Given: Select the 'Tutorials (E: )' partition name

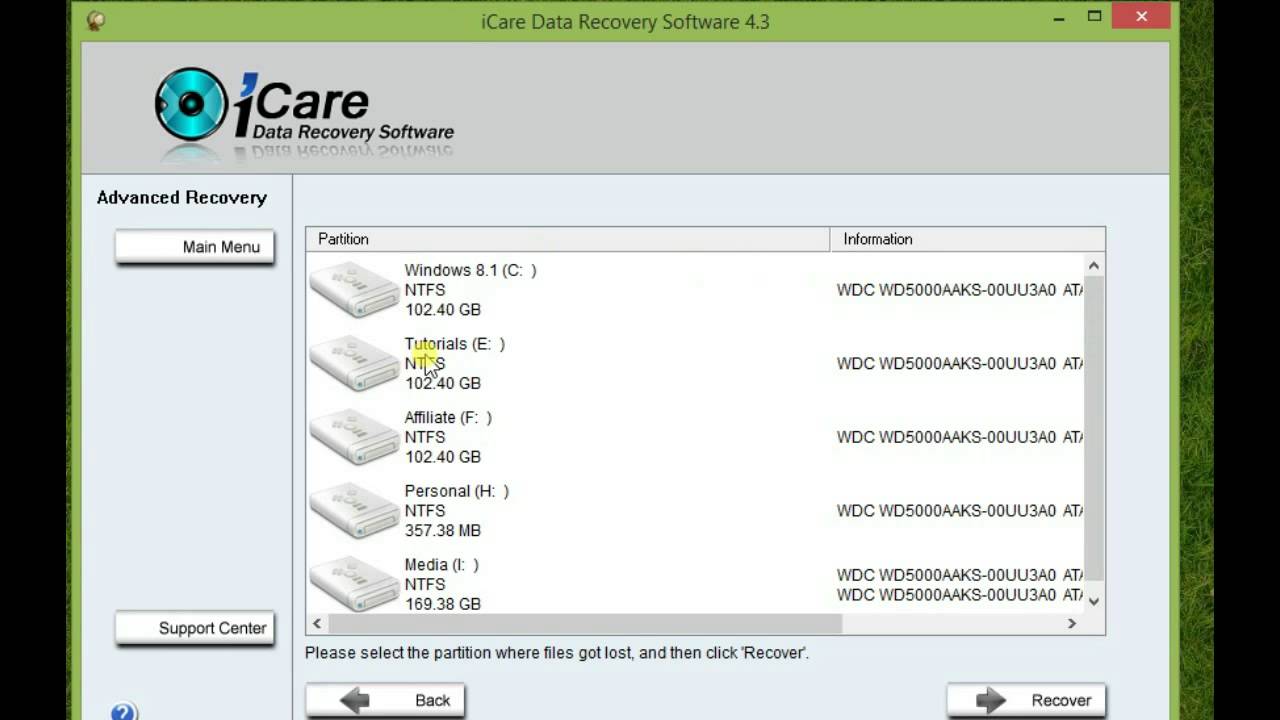Looking at the screenshot, I should [x=455, y=344].
